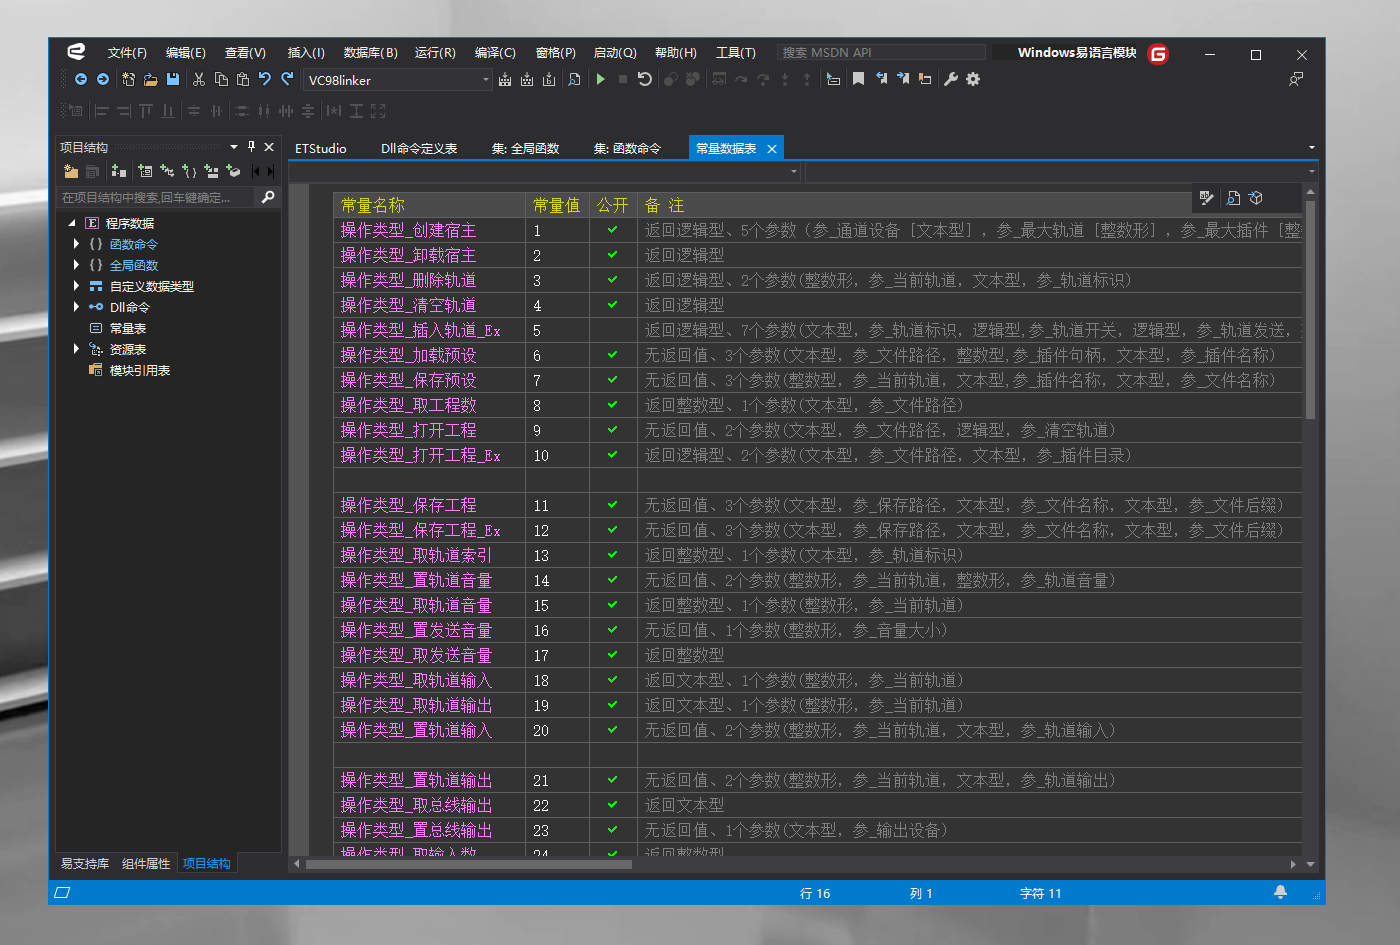
Task: Toggle 公开 check for 操作类型_取轨道索引
Action: click(x=613, y=555)
